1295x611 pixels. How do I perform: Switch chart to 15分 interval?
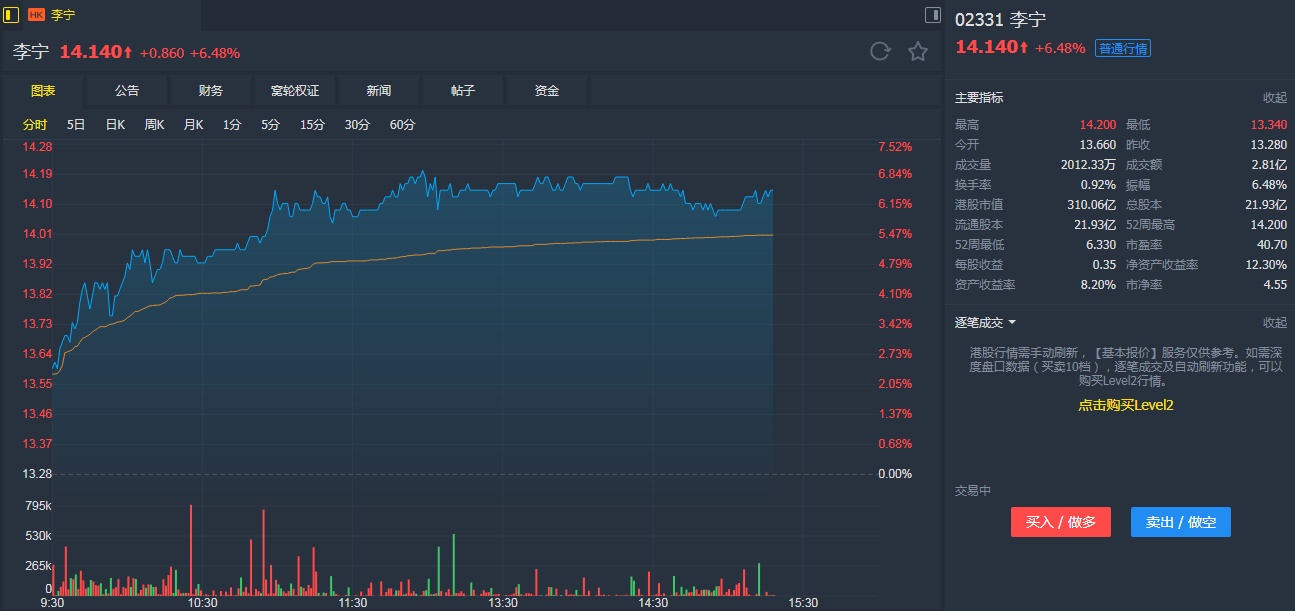click(x=313, y=125)
